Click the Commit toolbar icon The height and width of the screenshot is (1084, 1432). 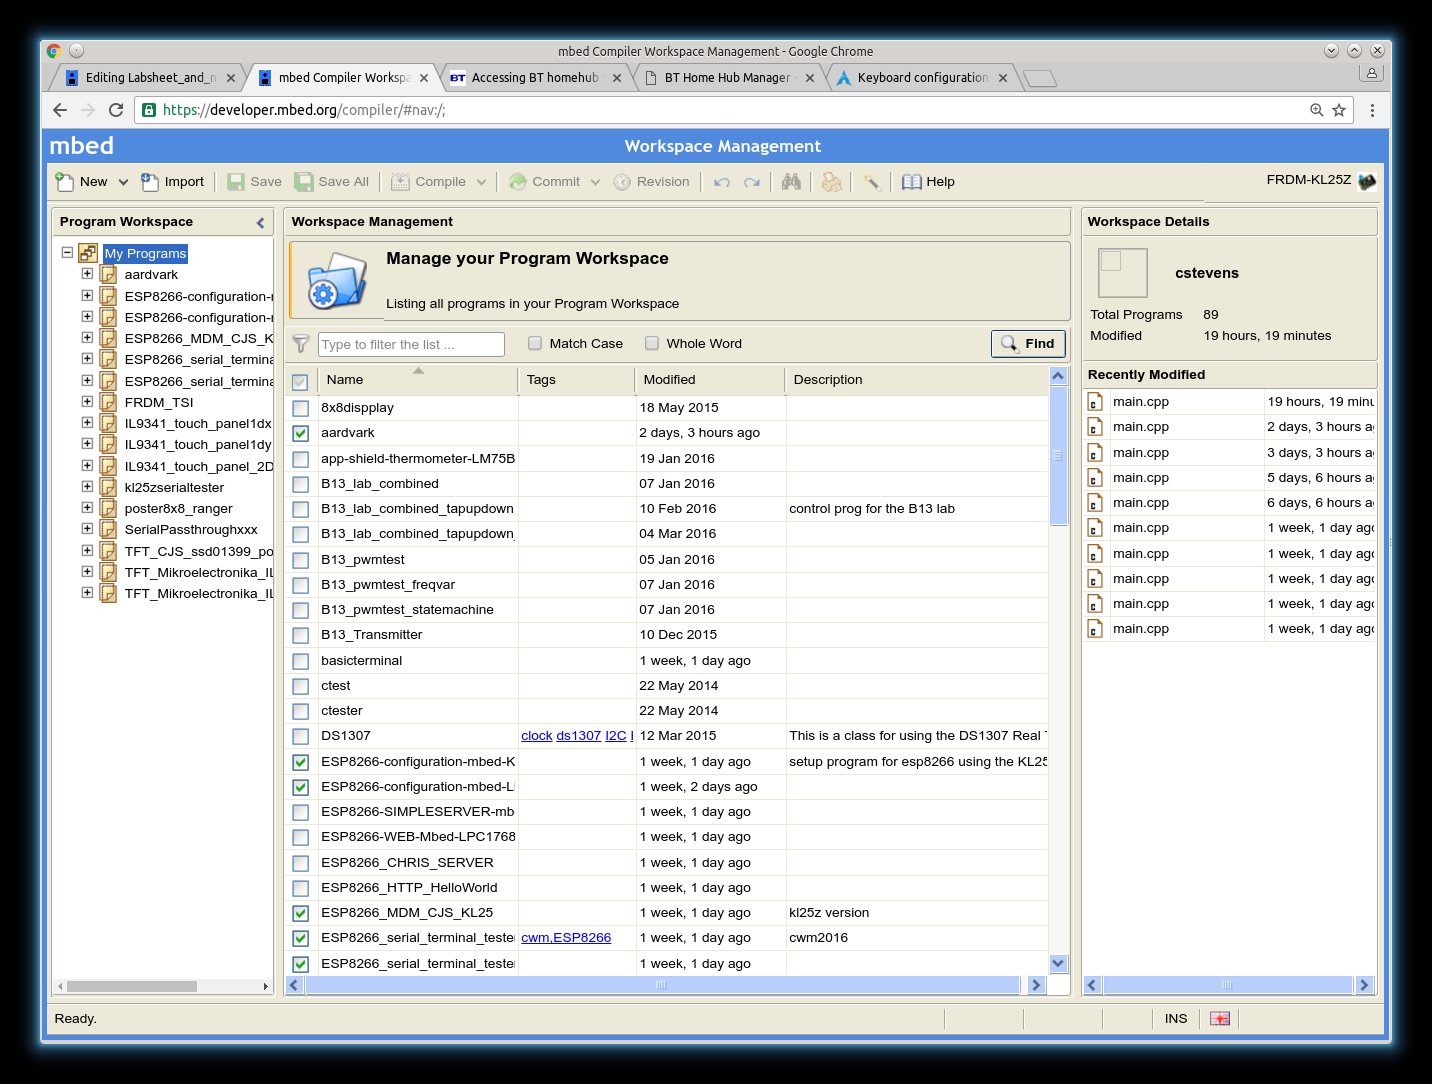click(x=518, y=182)
